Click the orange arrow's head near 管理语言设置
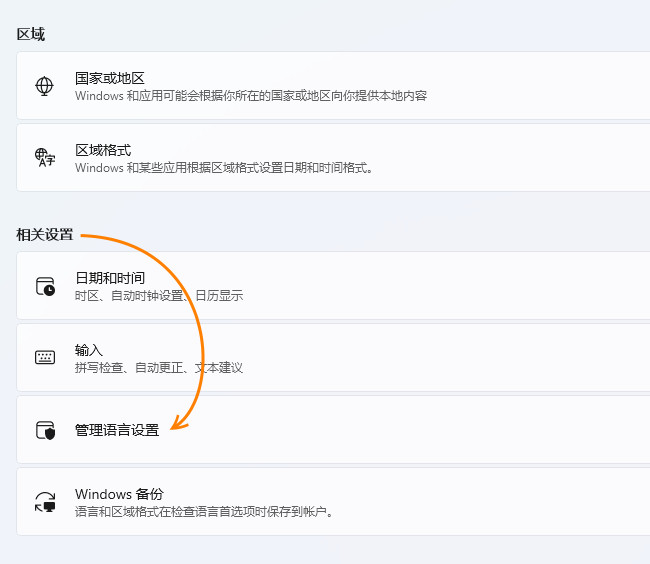This screenshot has height=564, width=650. [x=175, y=427]
